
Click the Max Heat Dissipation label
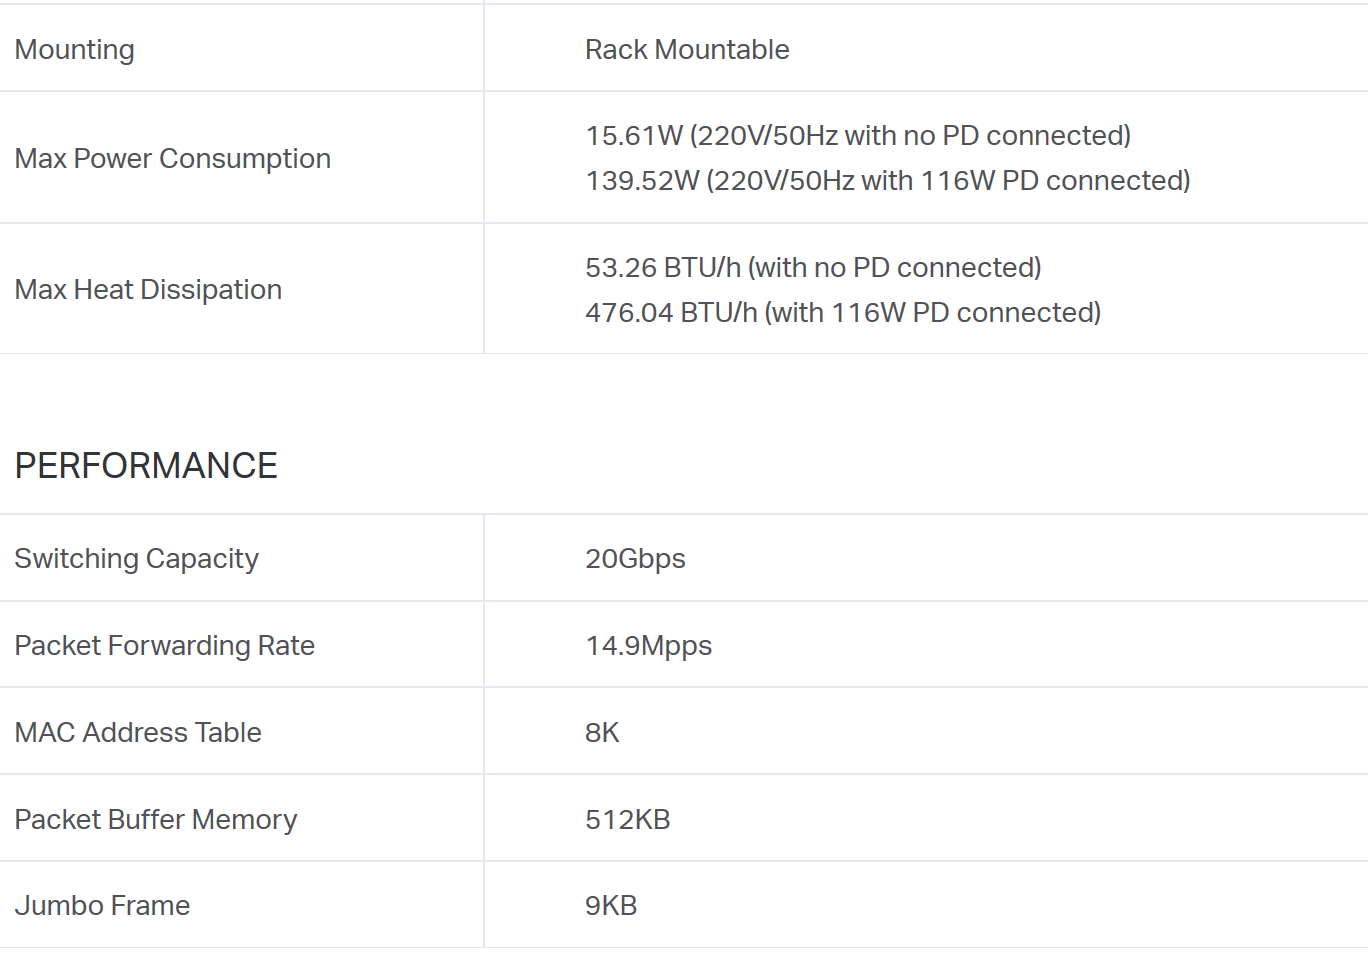click(x=148, y=290)
